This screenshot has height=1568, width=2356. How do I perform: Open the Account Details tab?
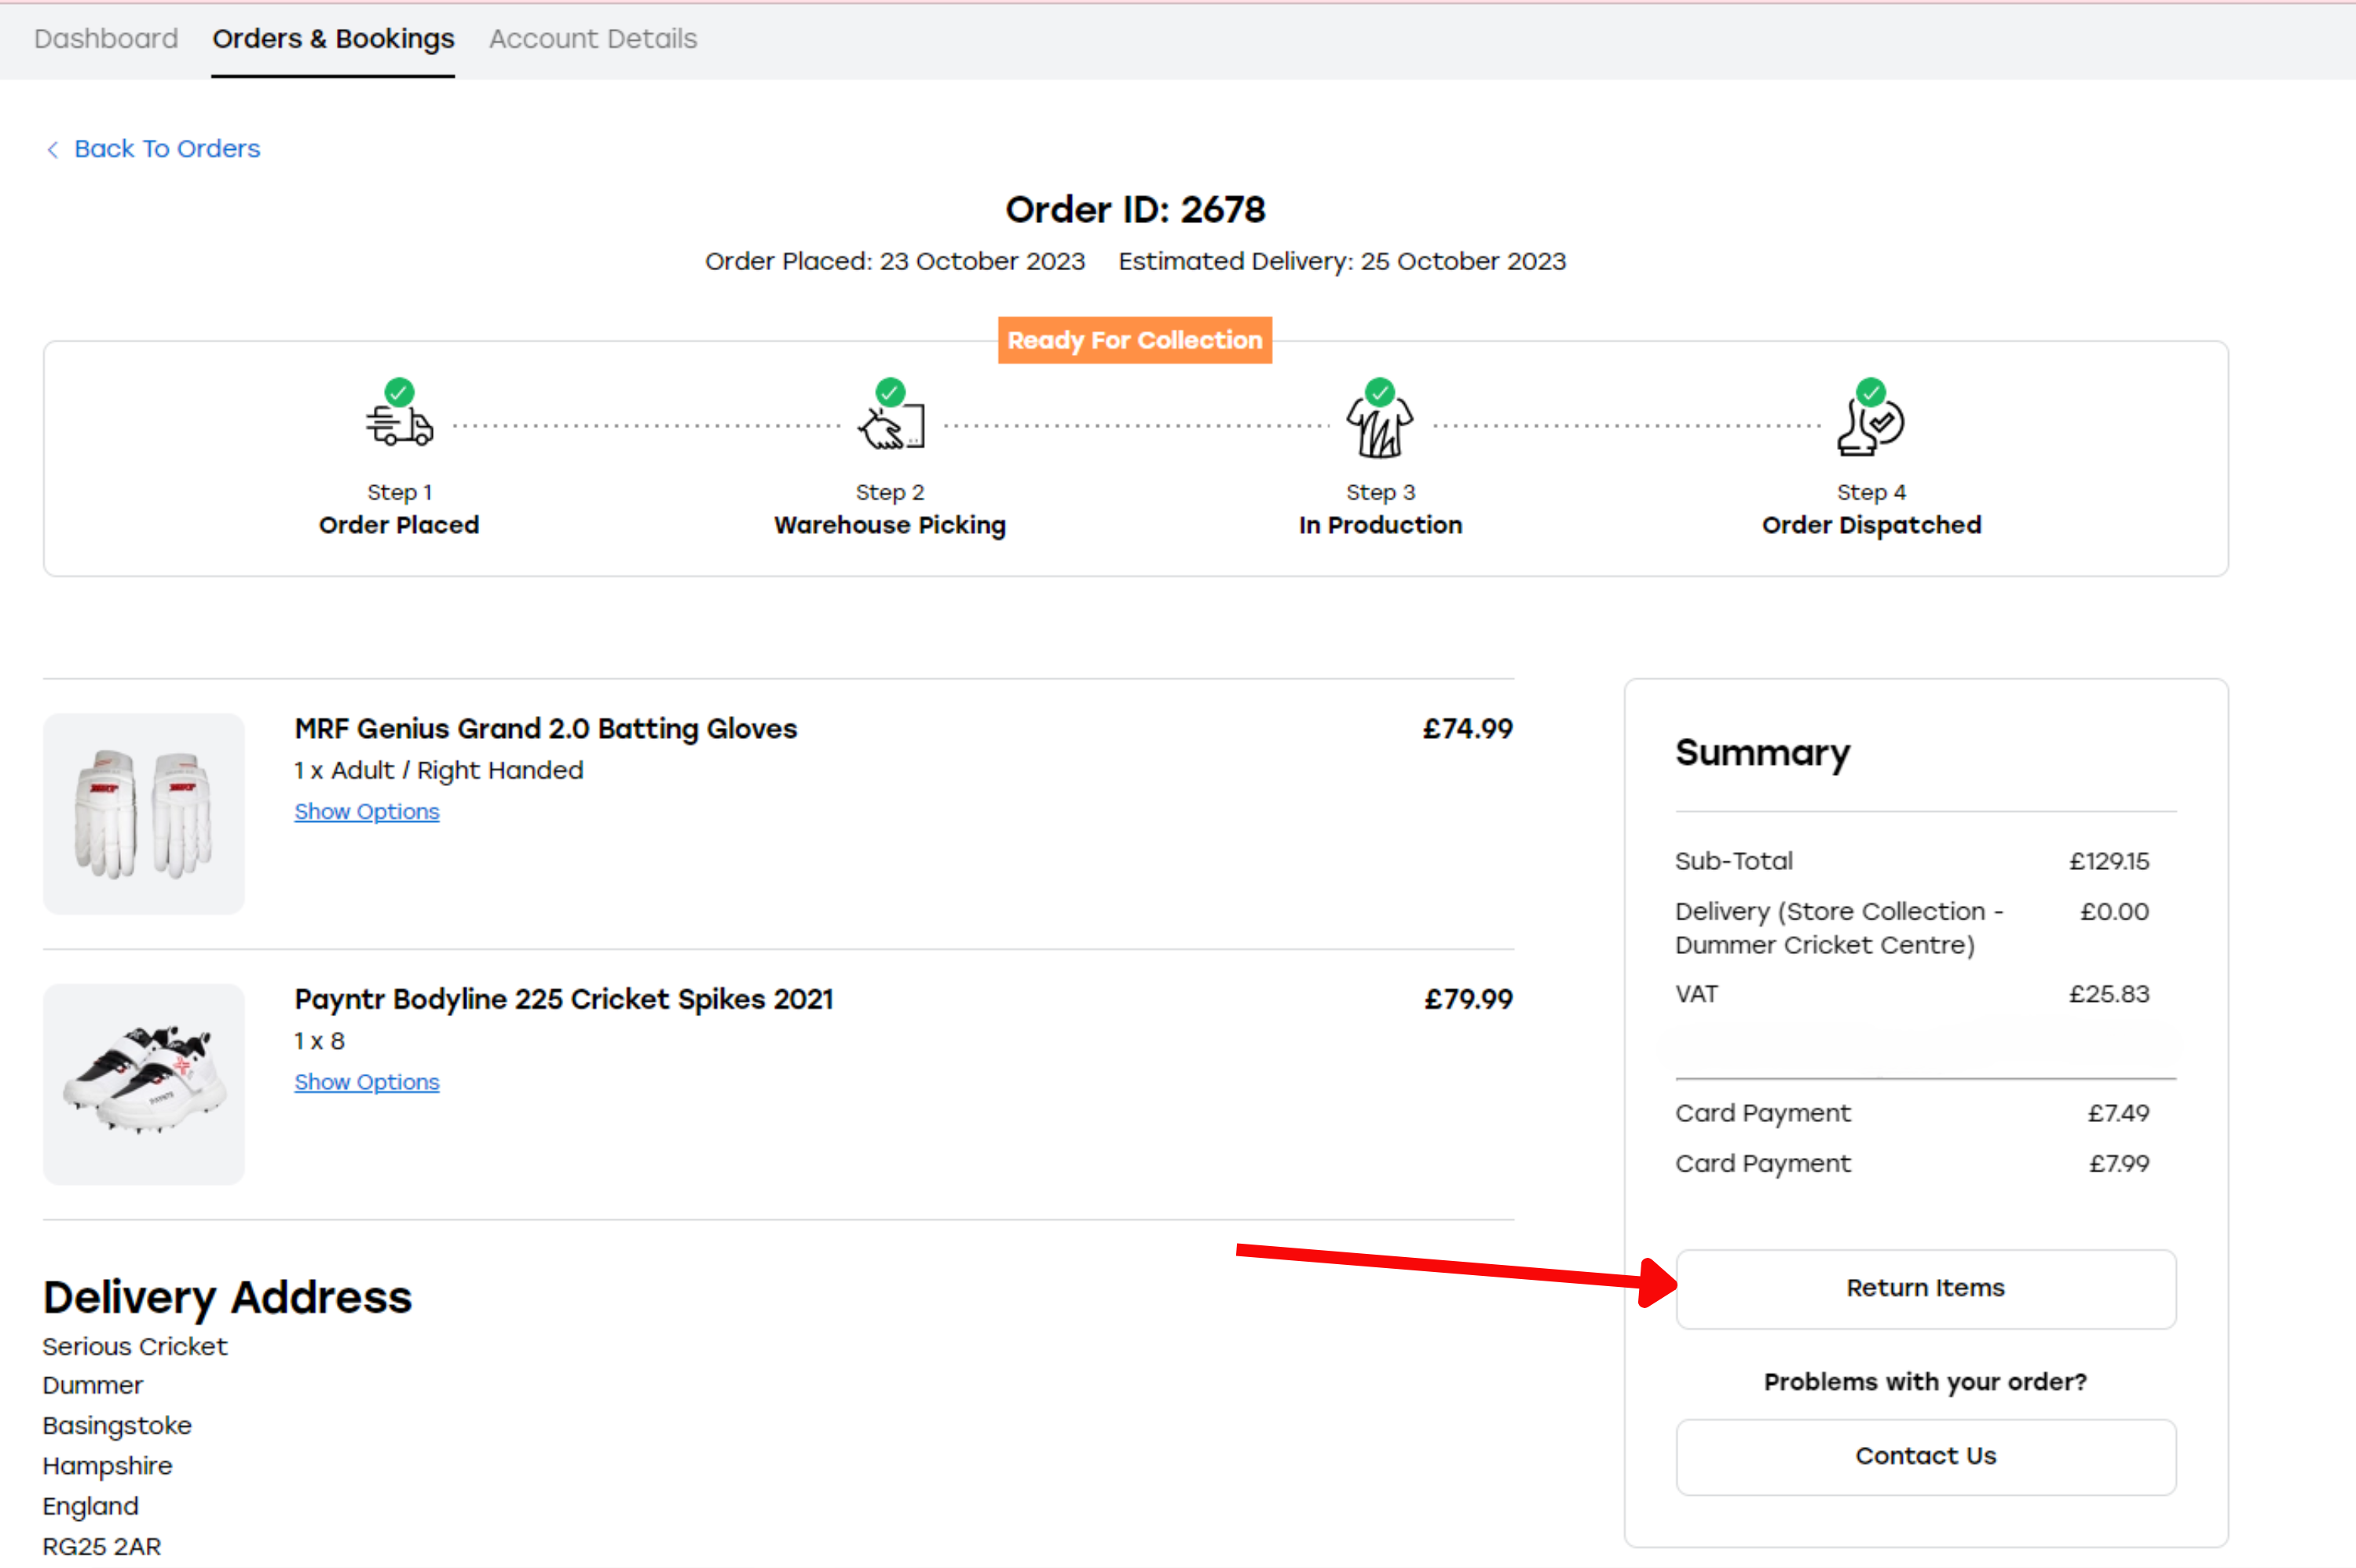592,39
